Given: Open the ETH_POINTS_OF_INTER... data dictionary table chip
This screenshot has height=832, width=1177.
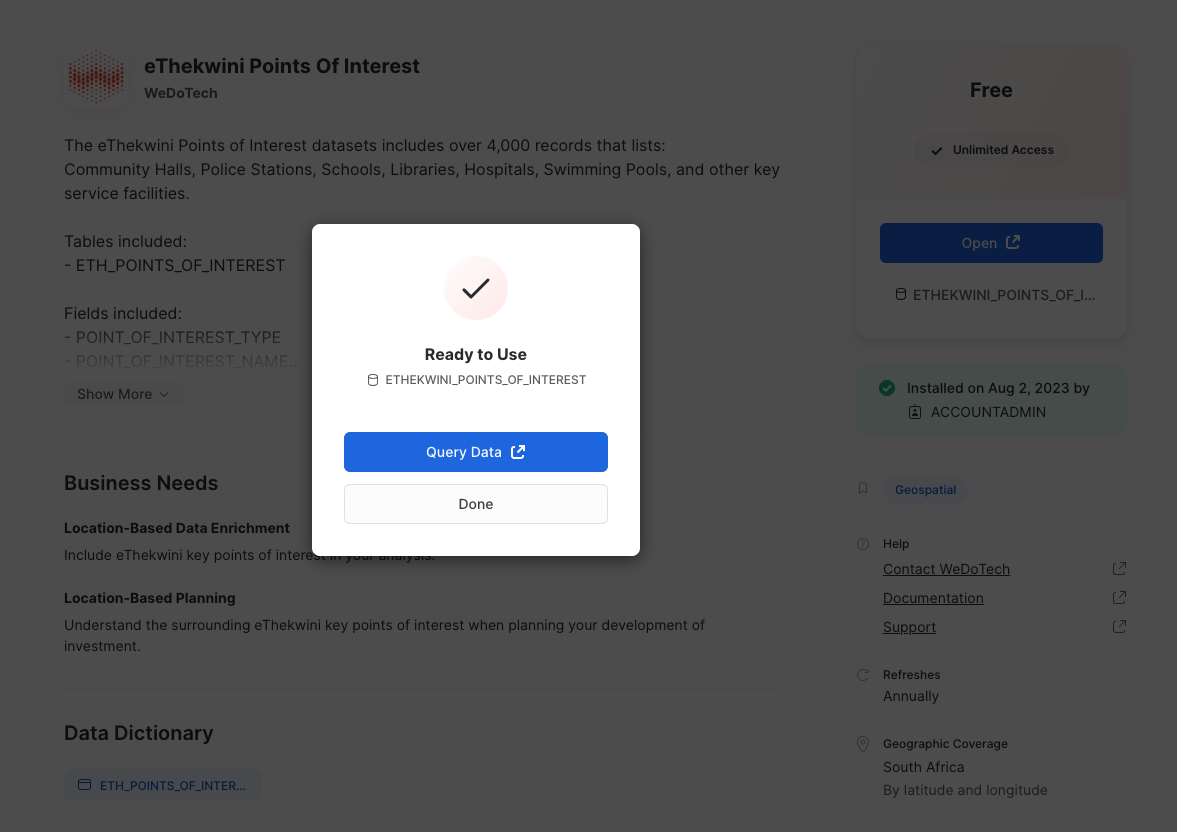Looking at the screenshot, I should 163,785.
